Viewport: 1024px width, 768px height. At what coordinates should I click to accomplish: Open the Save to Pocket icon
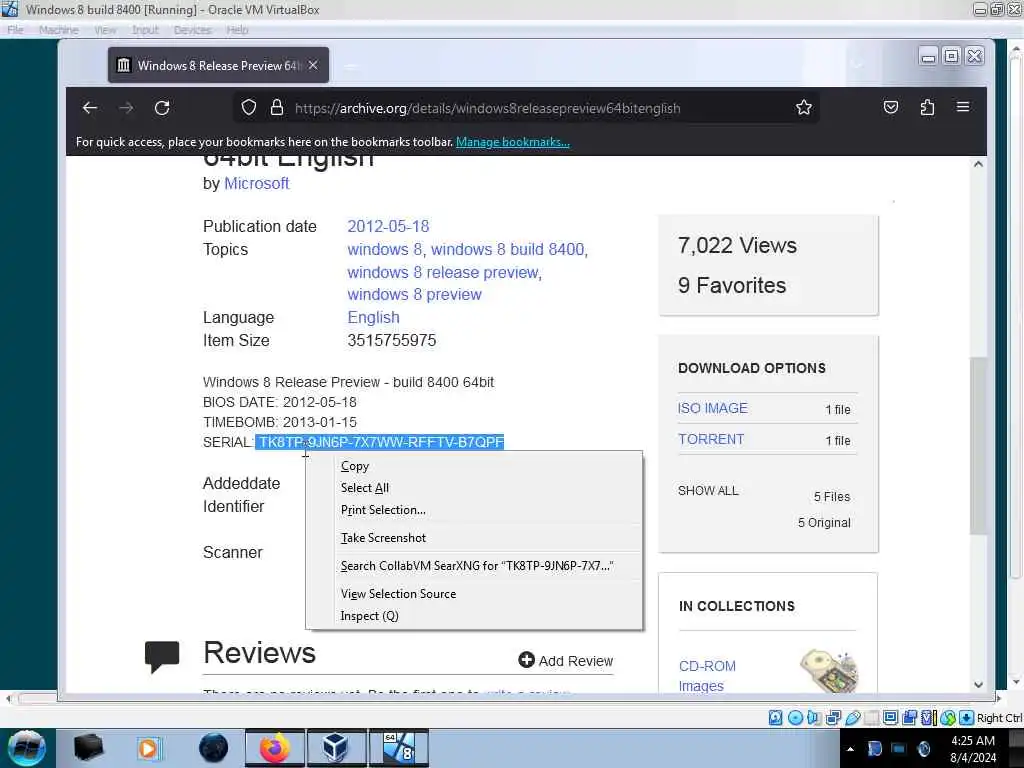tap(891, 107)
